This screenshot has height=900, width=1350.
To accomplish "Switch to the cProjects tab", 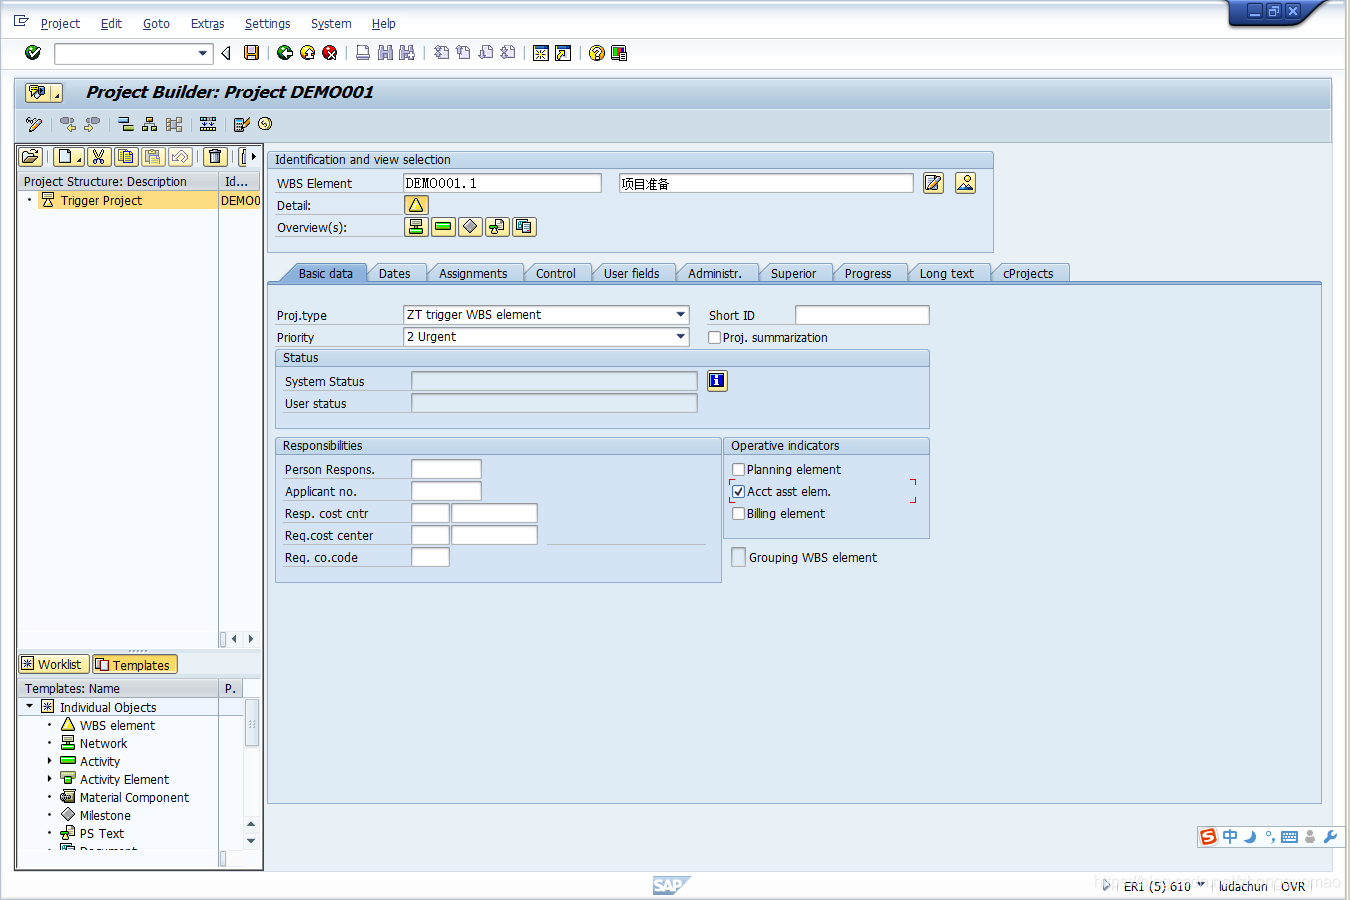I will [1028, 274].
